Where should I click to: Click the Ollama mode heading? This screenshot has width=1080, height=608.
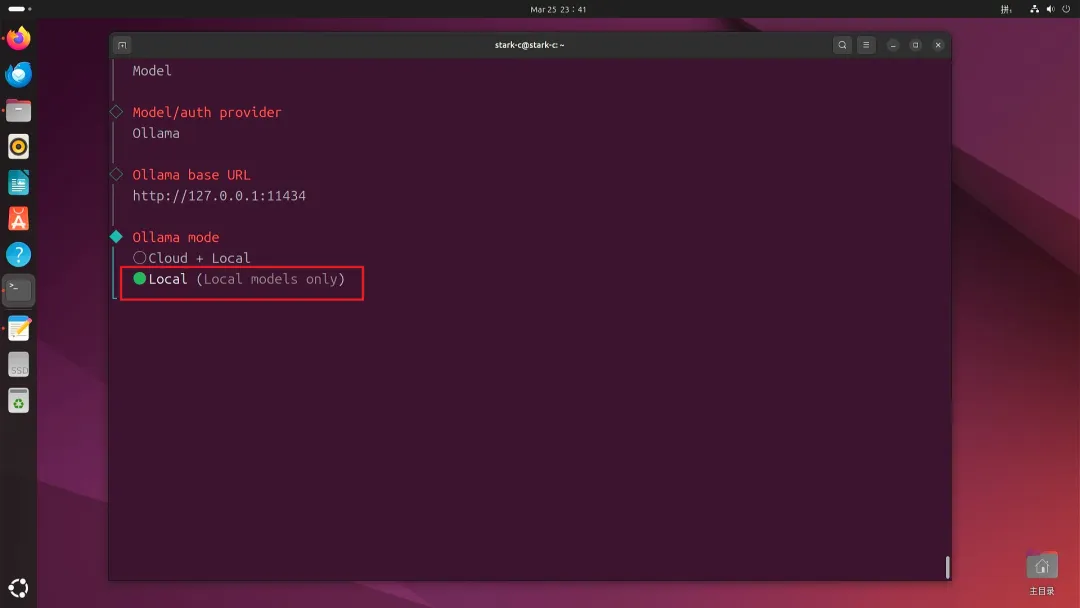pos(176,238)
